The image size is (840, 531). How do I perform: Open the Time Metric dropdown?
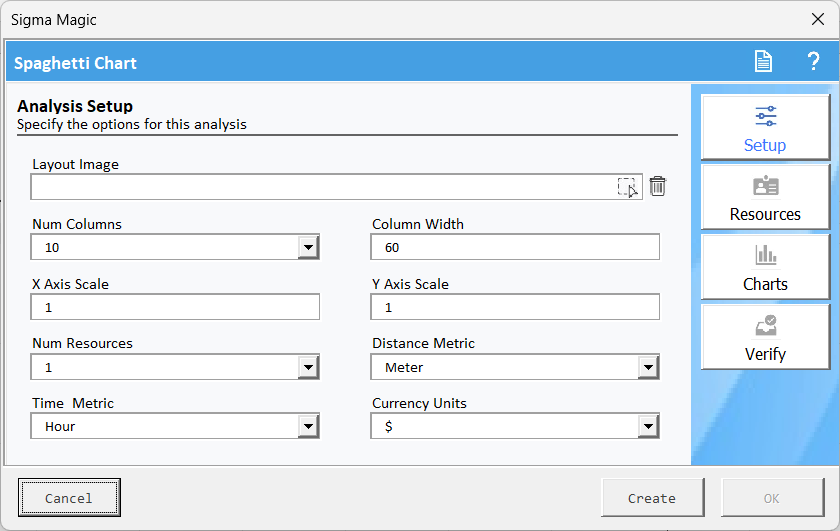[308, 427]
